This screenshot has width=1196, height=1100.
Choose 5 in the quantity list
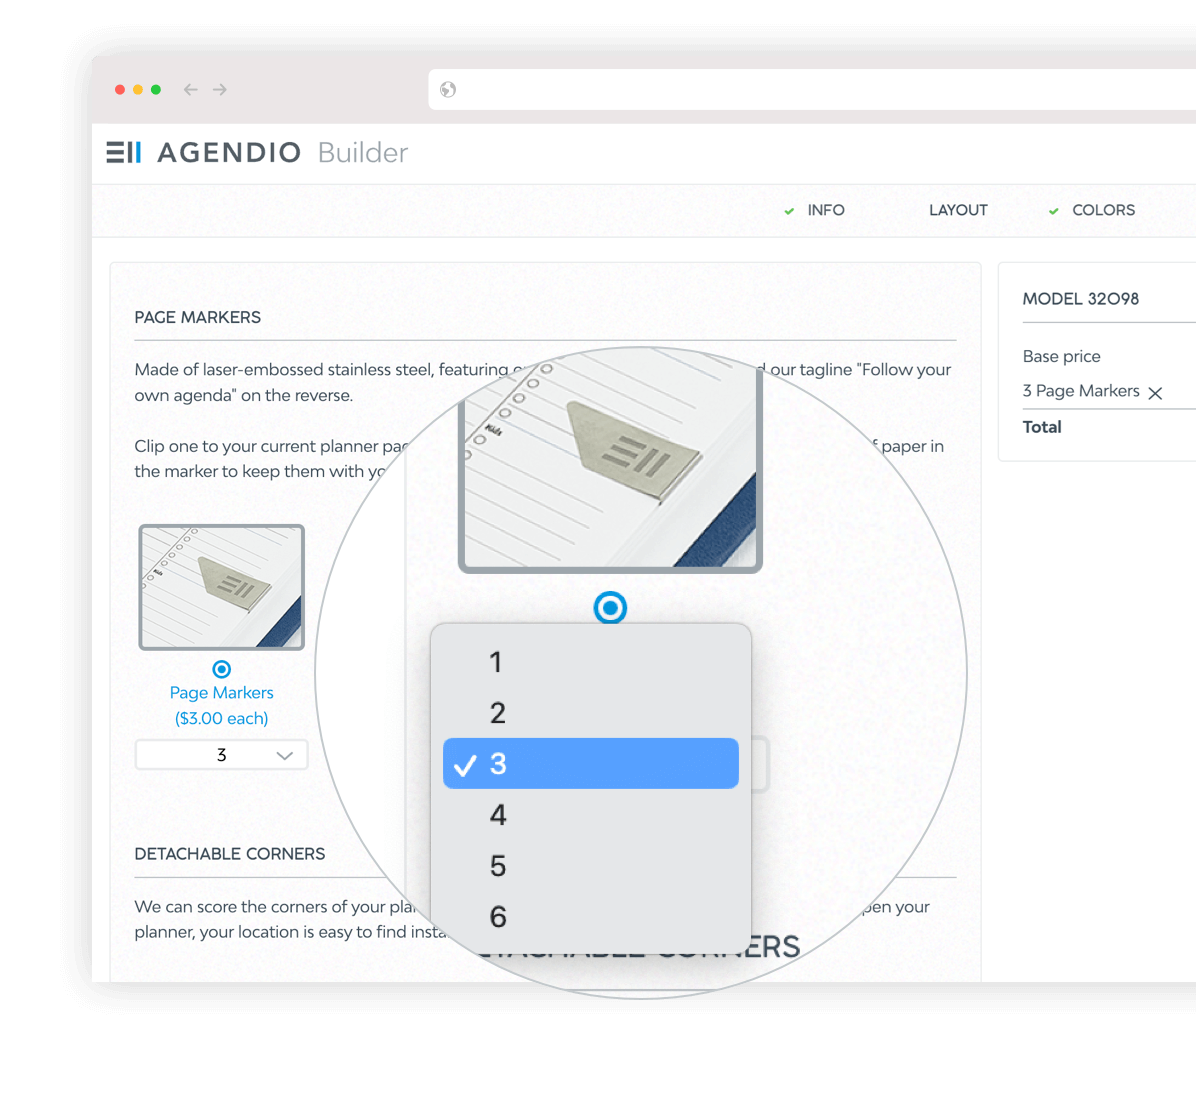[590, 866]
